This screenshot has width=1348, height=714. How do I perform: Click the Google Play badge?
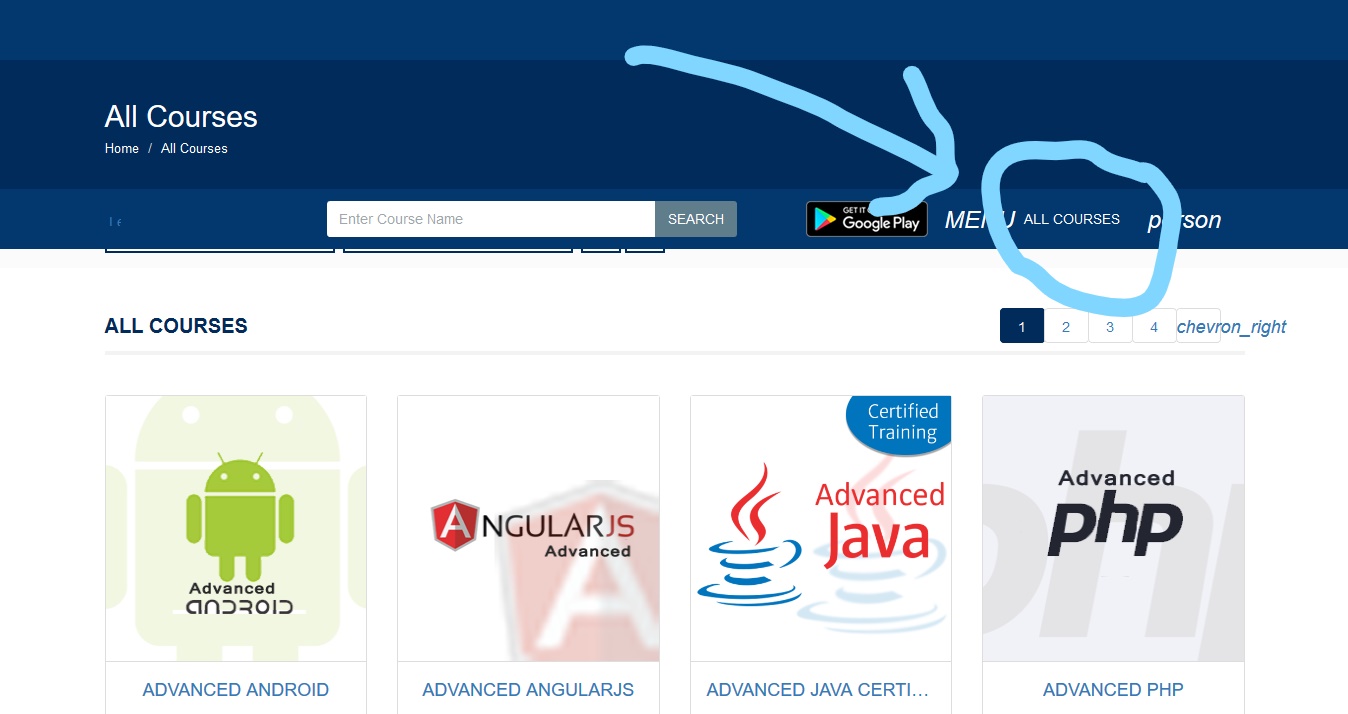867,219
